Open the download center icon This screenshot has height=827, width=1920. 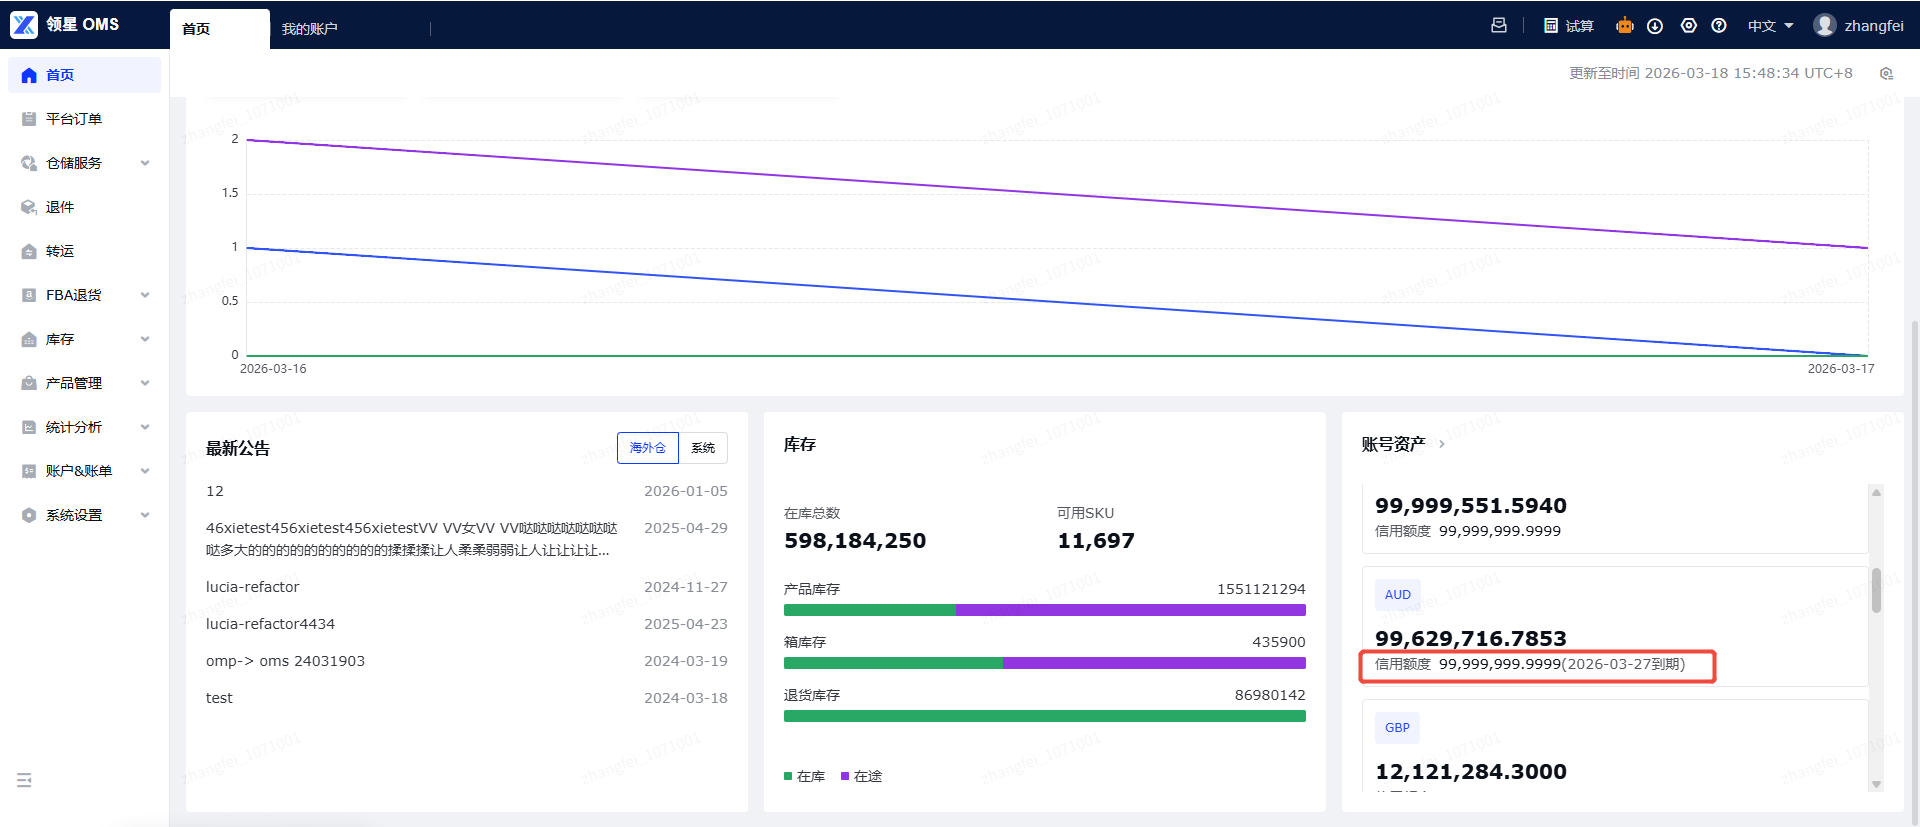pyautogui.click(x=1655, y=26)
